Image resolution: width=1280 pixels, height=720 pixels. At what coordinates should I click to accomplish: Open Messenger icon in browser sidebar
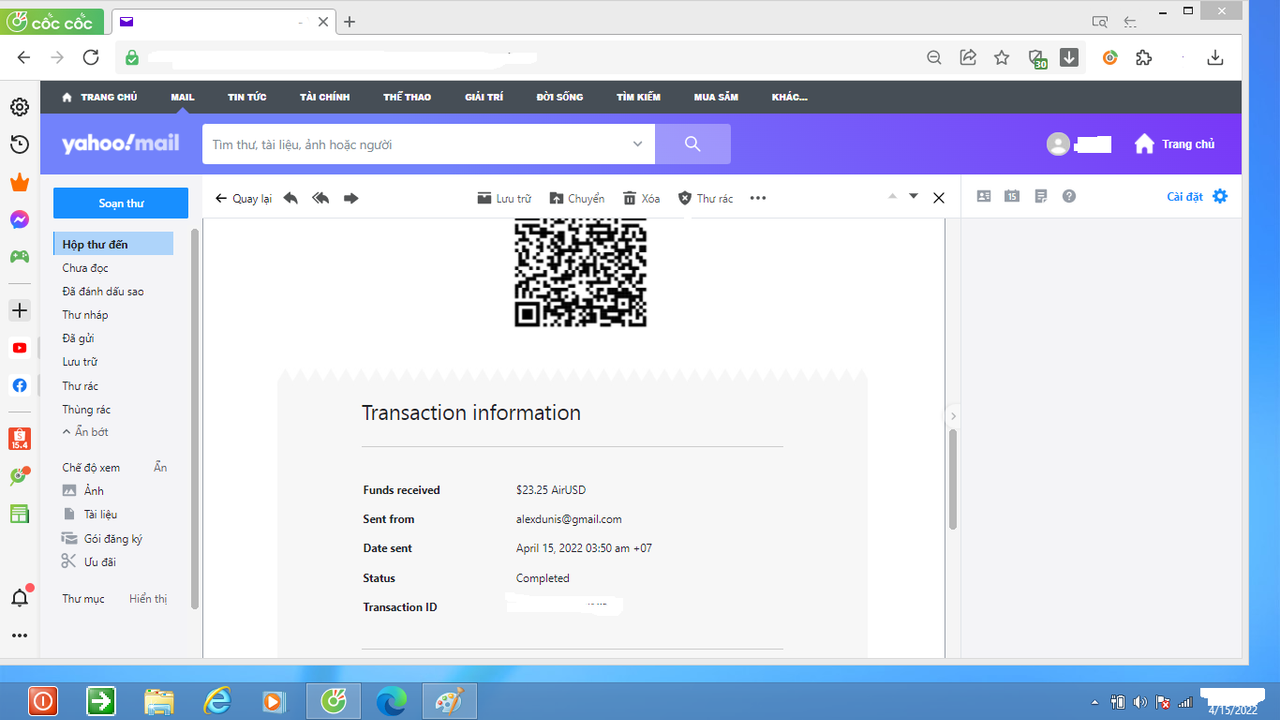pos(19,219)
